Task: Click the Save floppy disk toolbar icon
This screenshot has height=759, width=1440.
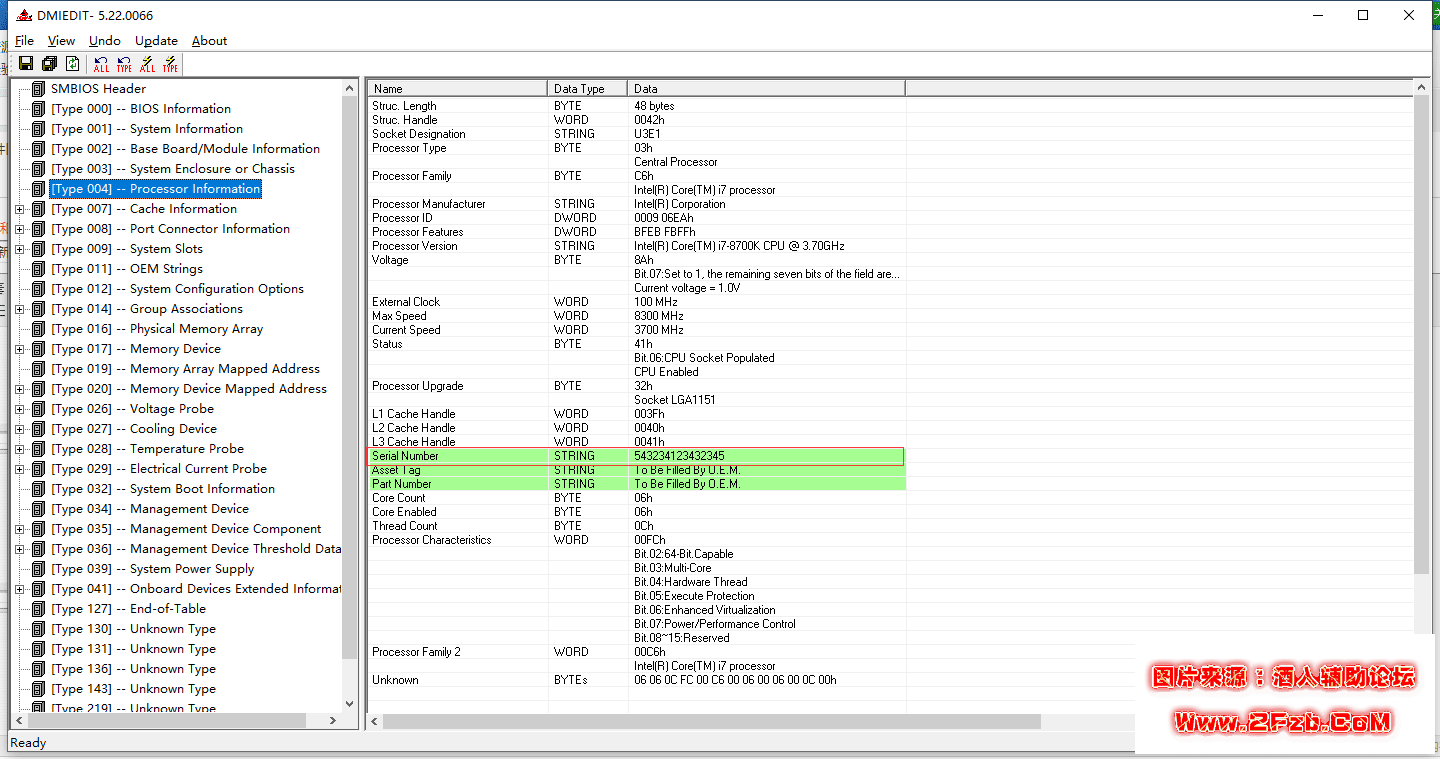Action: pyautogui.click(x=26, y=64)
